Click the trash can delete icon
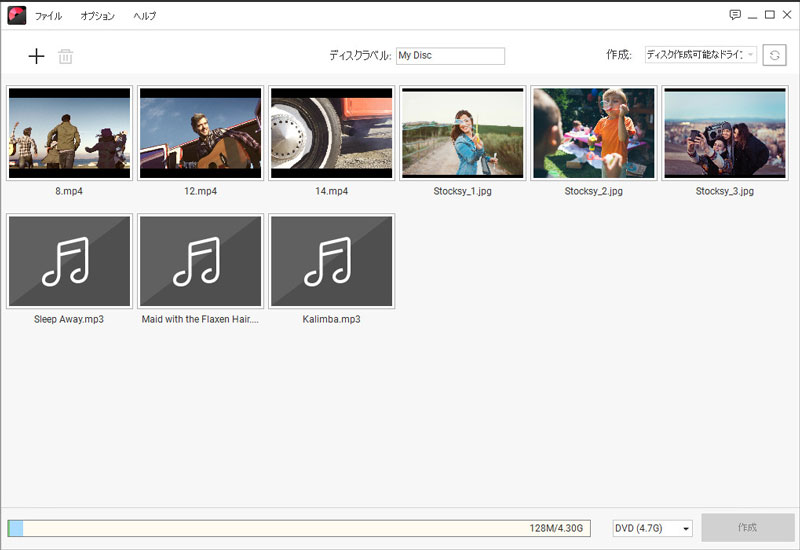Viewport: 800px width, 550px height. (65, 56)
